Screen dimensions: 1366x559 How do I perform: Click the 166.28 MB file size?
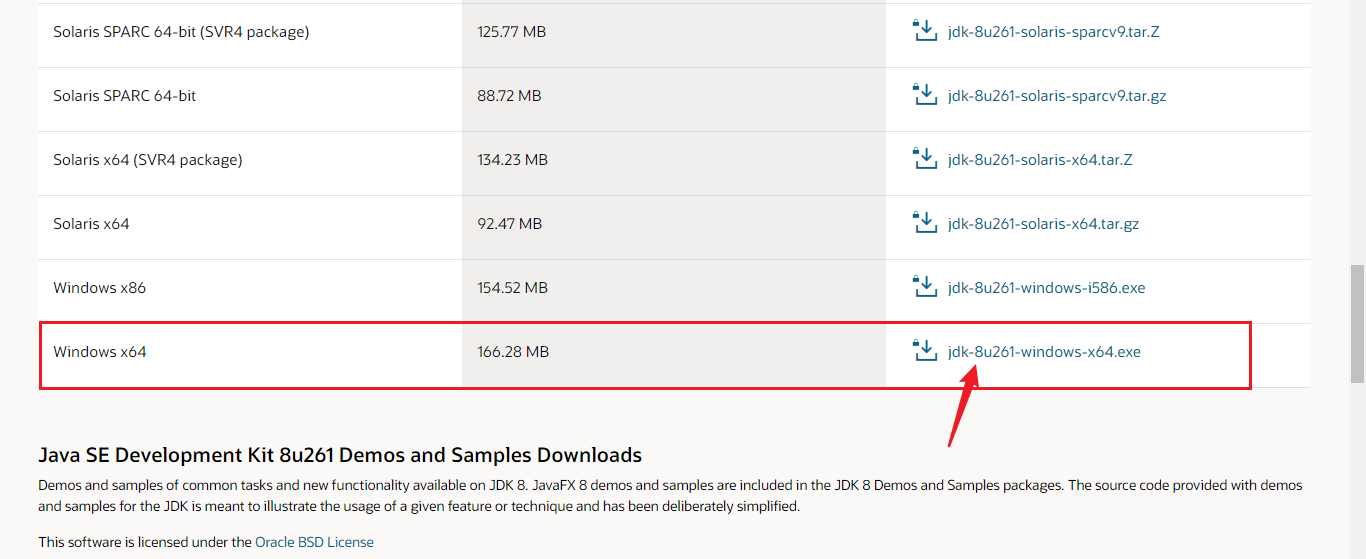(513, 352)
